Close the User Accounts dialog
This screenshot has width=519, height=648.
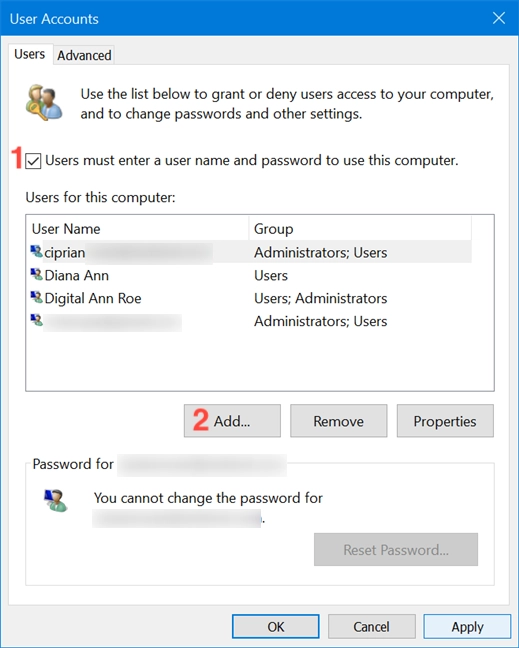click(x=499, y=18)
